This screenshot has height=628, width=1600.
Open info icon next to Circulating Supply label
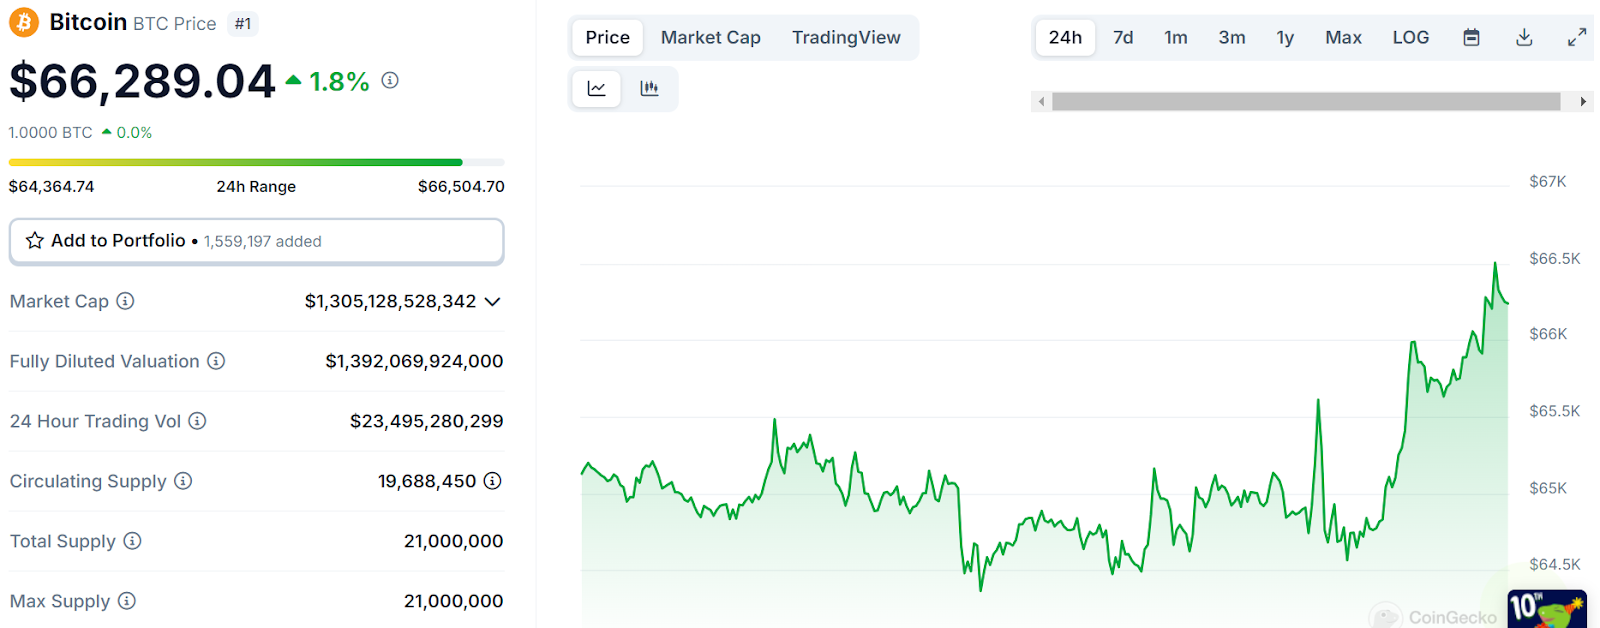(183, 481)
